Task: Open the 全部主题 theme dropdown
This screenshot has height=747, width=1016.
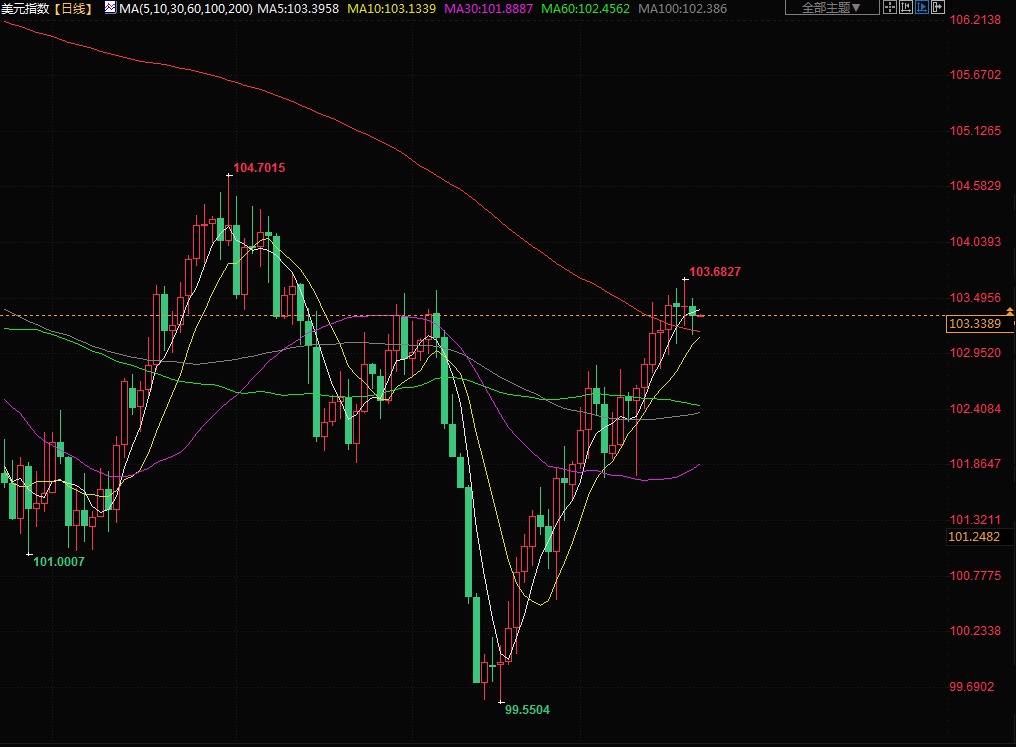Action: point(832,8)
